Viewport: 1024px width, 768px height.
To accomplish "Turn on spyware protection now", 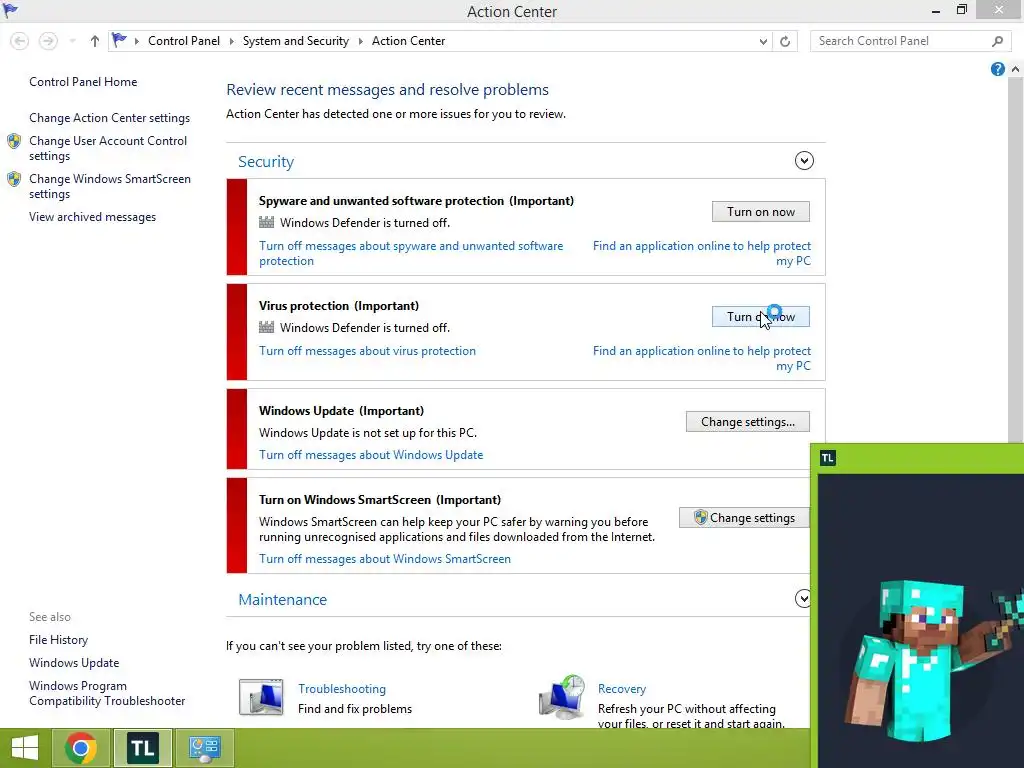I will [760, 212].
